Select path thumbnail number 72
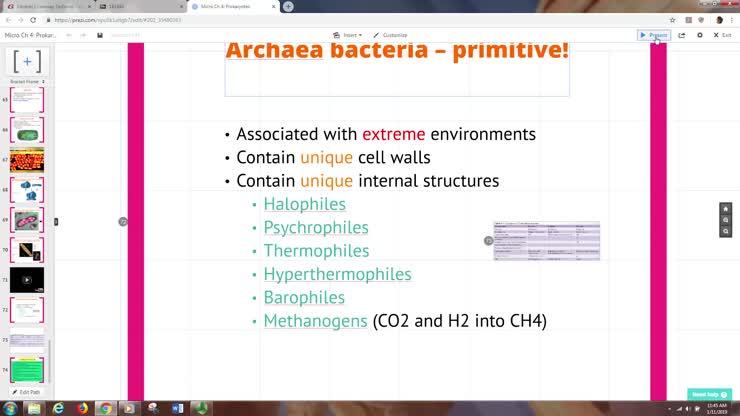 27,310
